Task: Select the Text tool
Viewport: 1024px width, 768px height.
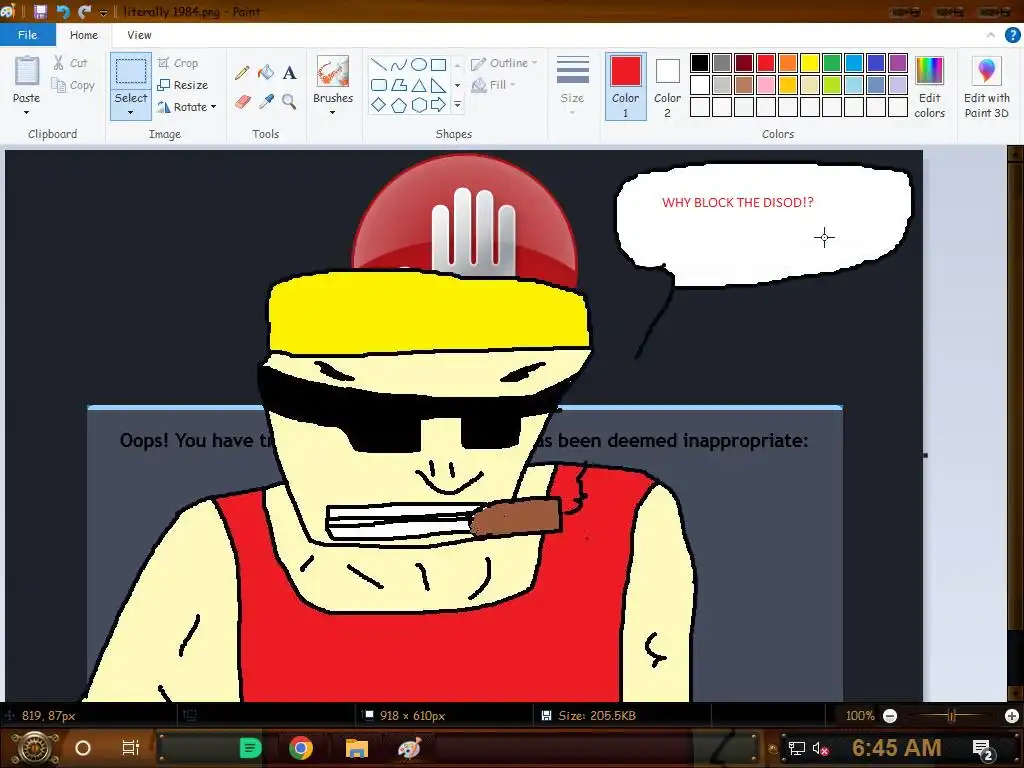Action: pyautogui.click(x=289, y=72)
